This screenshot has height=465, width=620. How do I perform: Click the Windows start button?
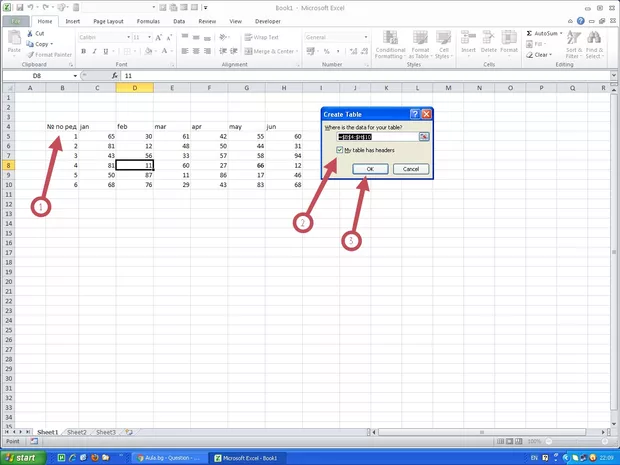[x=23, y=458]
